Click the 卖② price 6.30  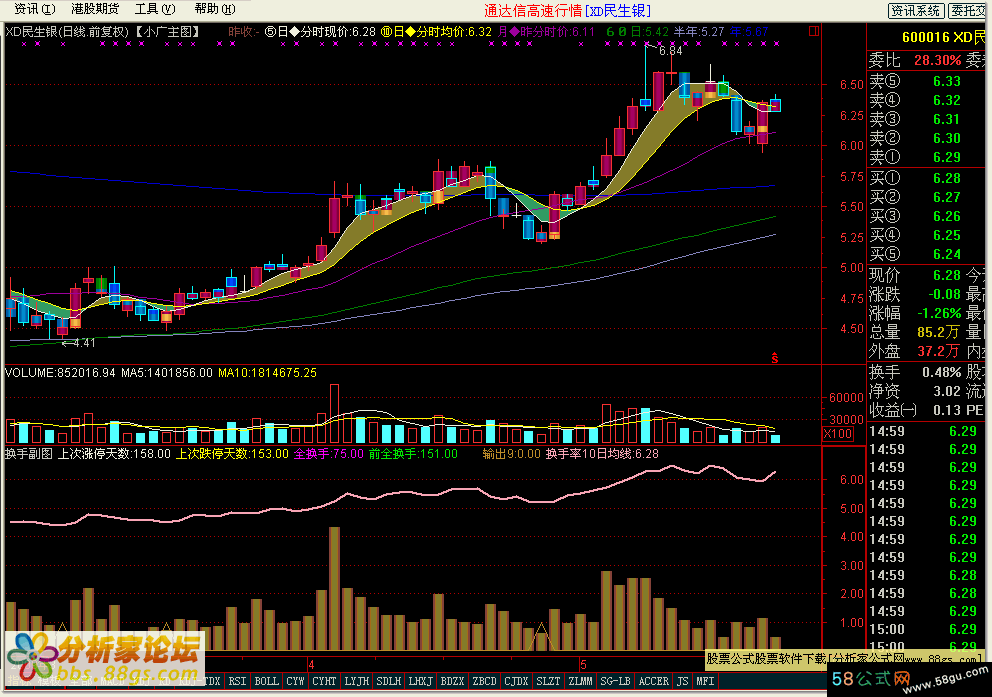pos(946,138)
